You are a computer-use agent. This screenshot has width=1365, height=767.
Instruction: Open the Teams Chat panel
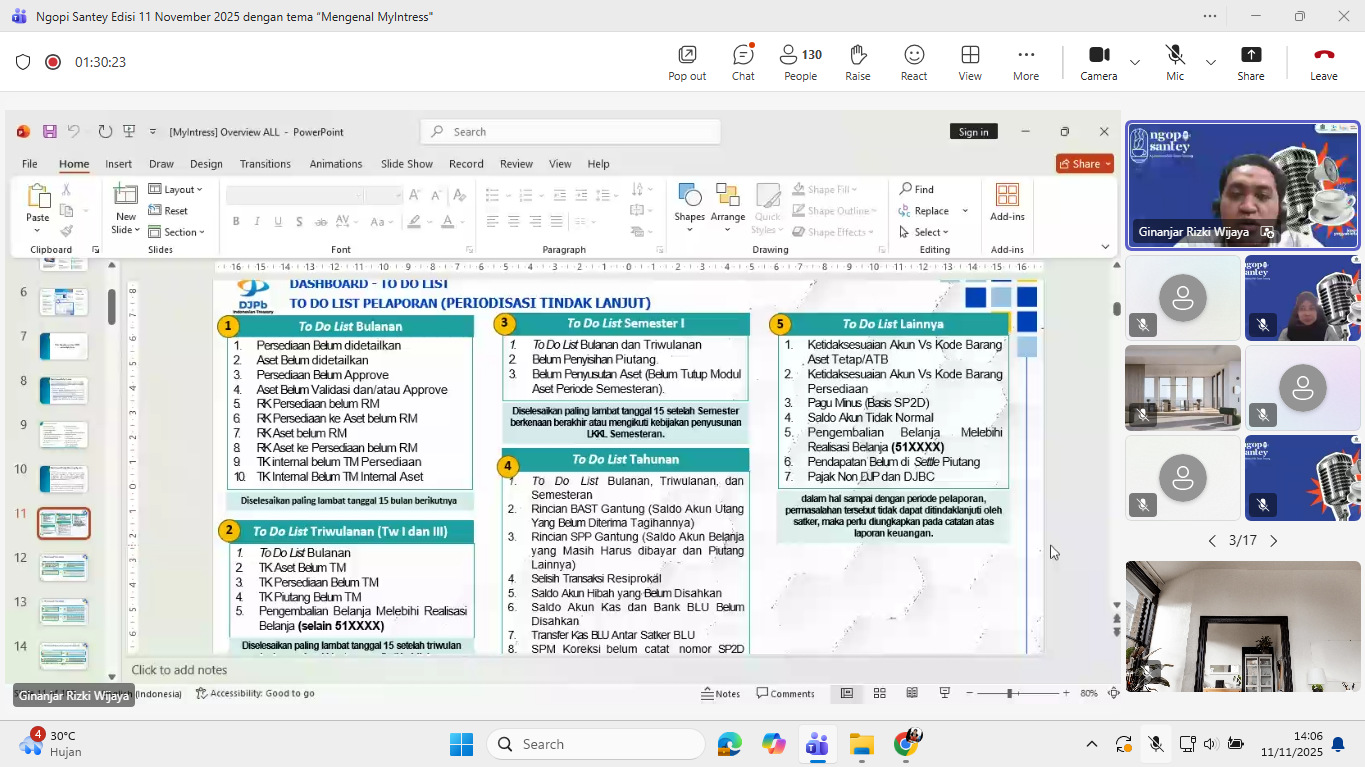(743, 62)
